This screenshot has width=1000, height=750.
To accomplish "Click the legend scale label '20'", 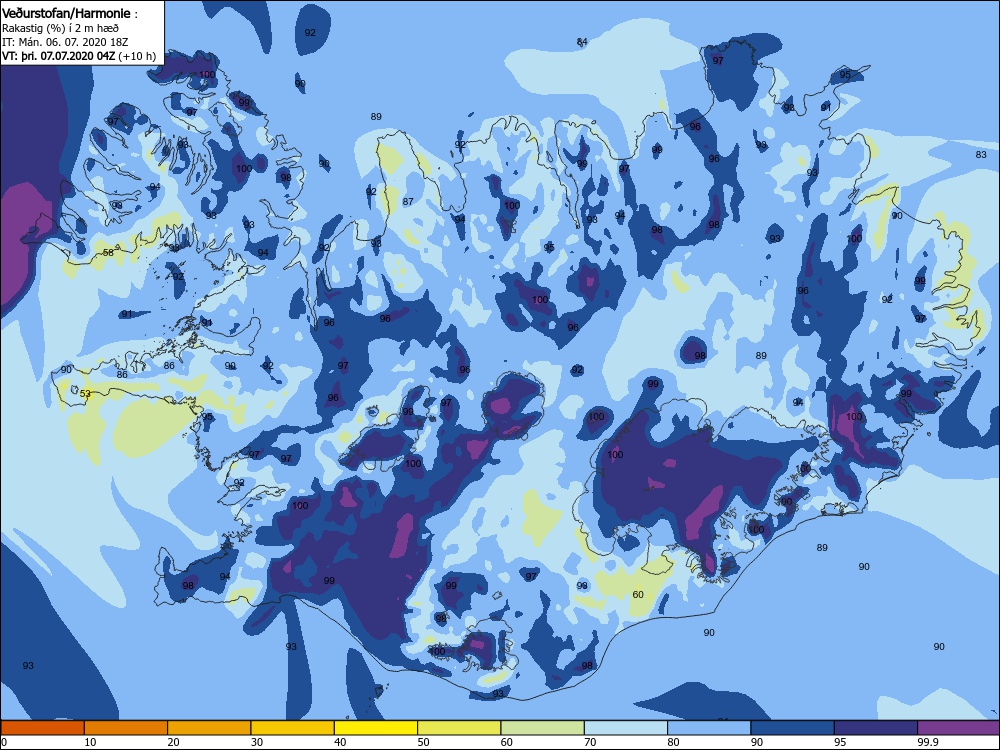I will pyautogui.click(x=173, y=742).
